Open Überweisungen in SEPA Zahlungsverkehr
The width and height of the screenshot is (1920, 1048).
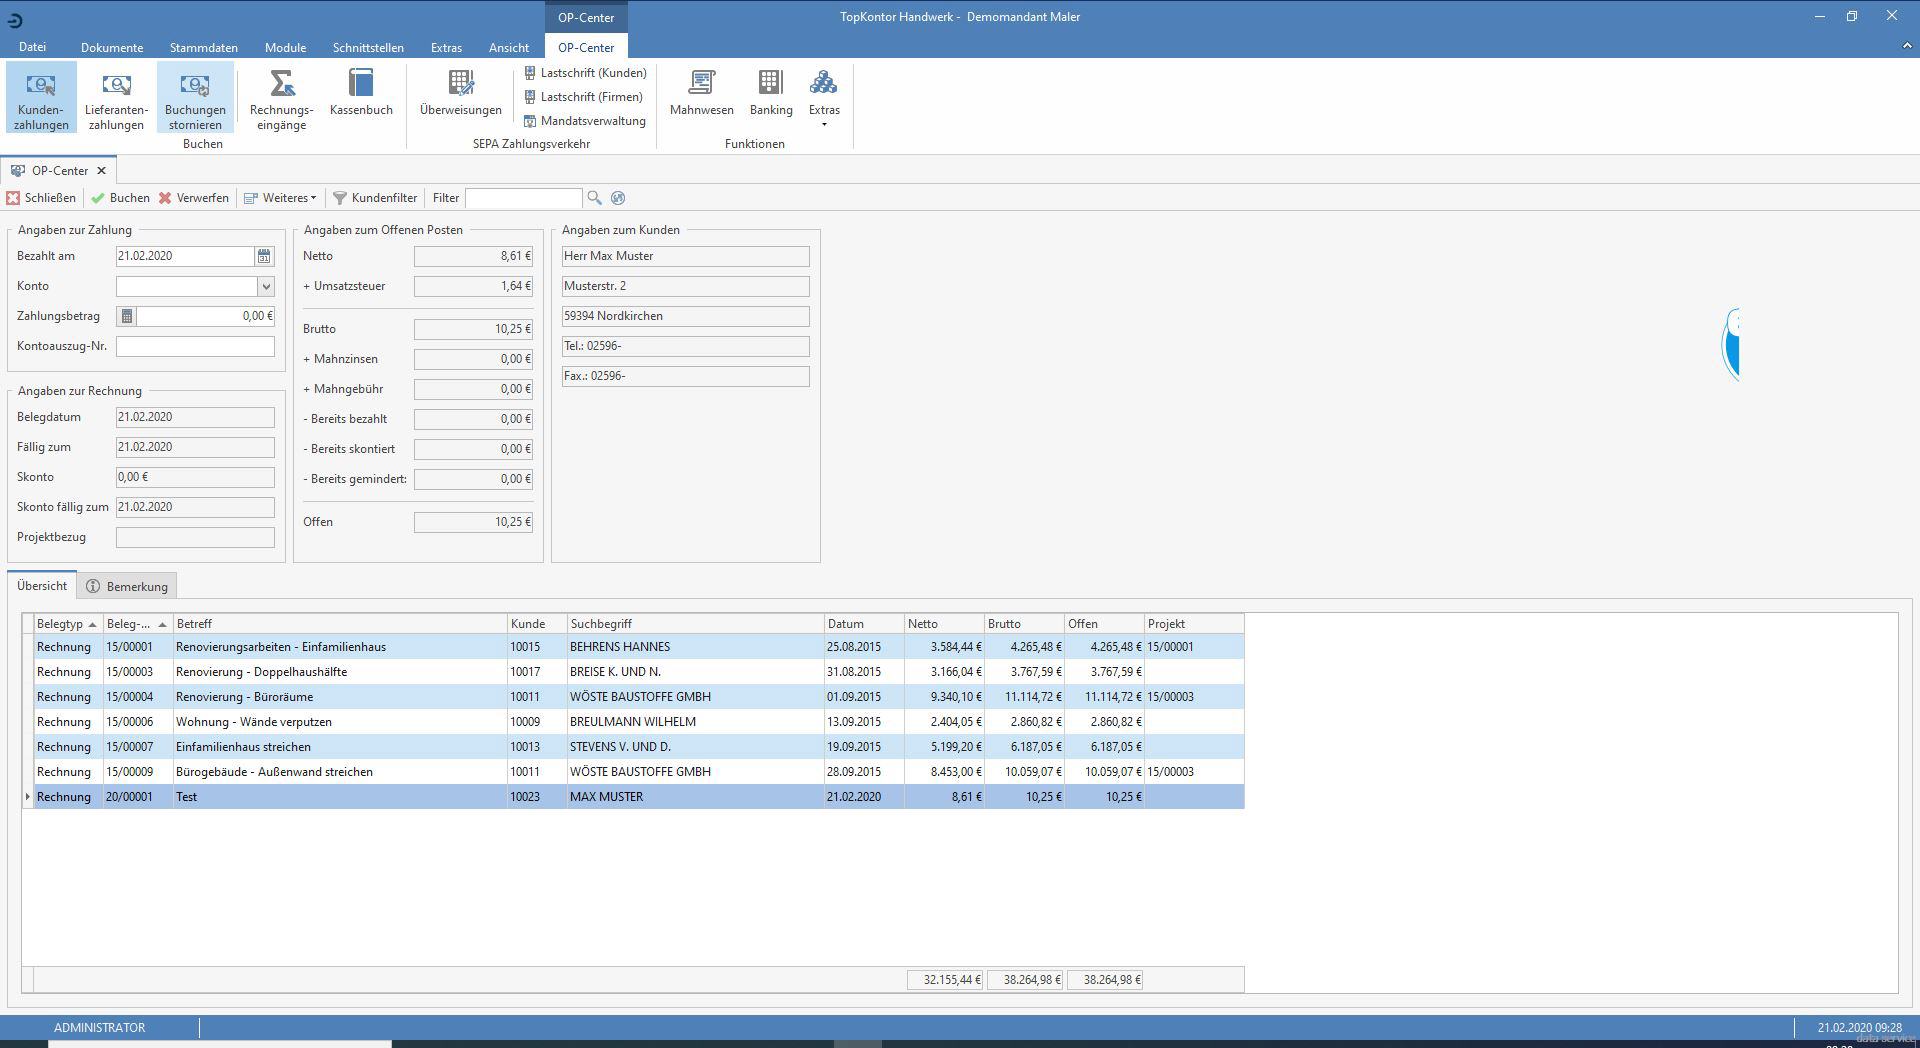coord(460,93)
